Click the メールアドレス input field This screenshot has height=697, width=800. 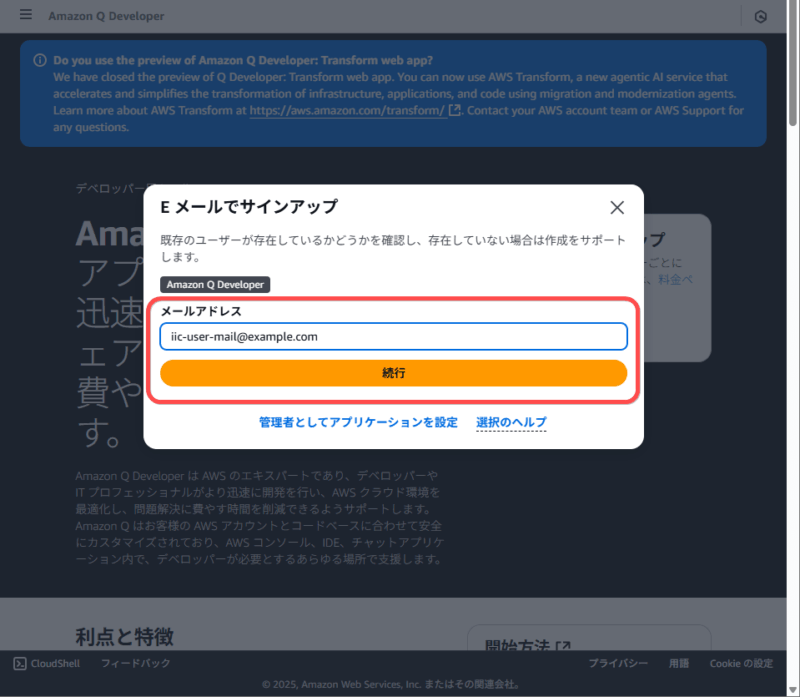tap(393, 336)
